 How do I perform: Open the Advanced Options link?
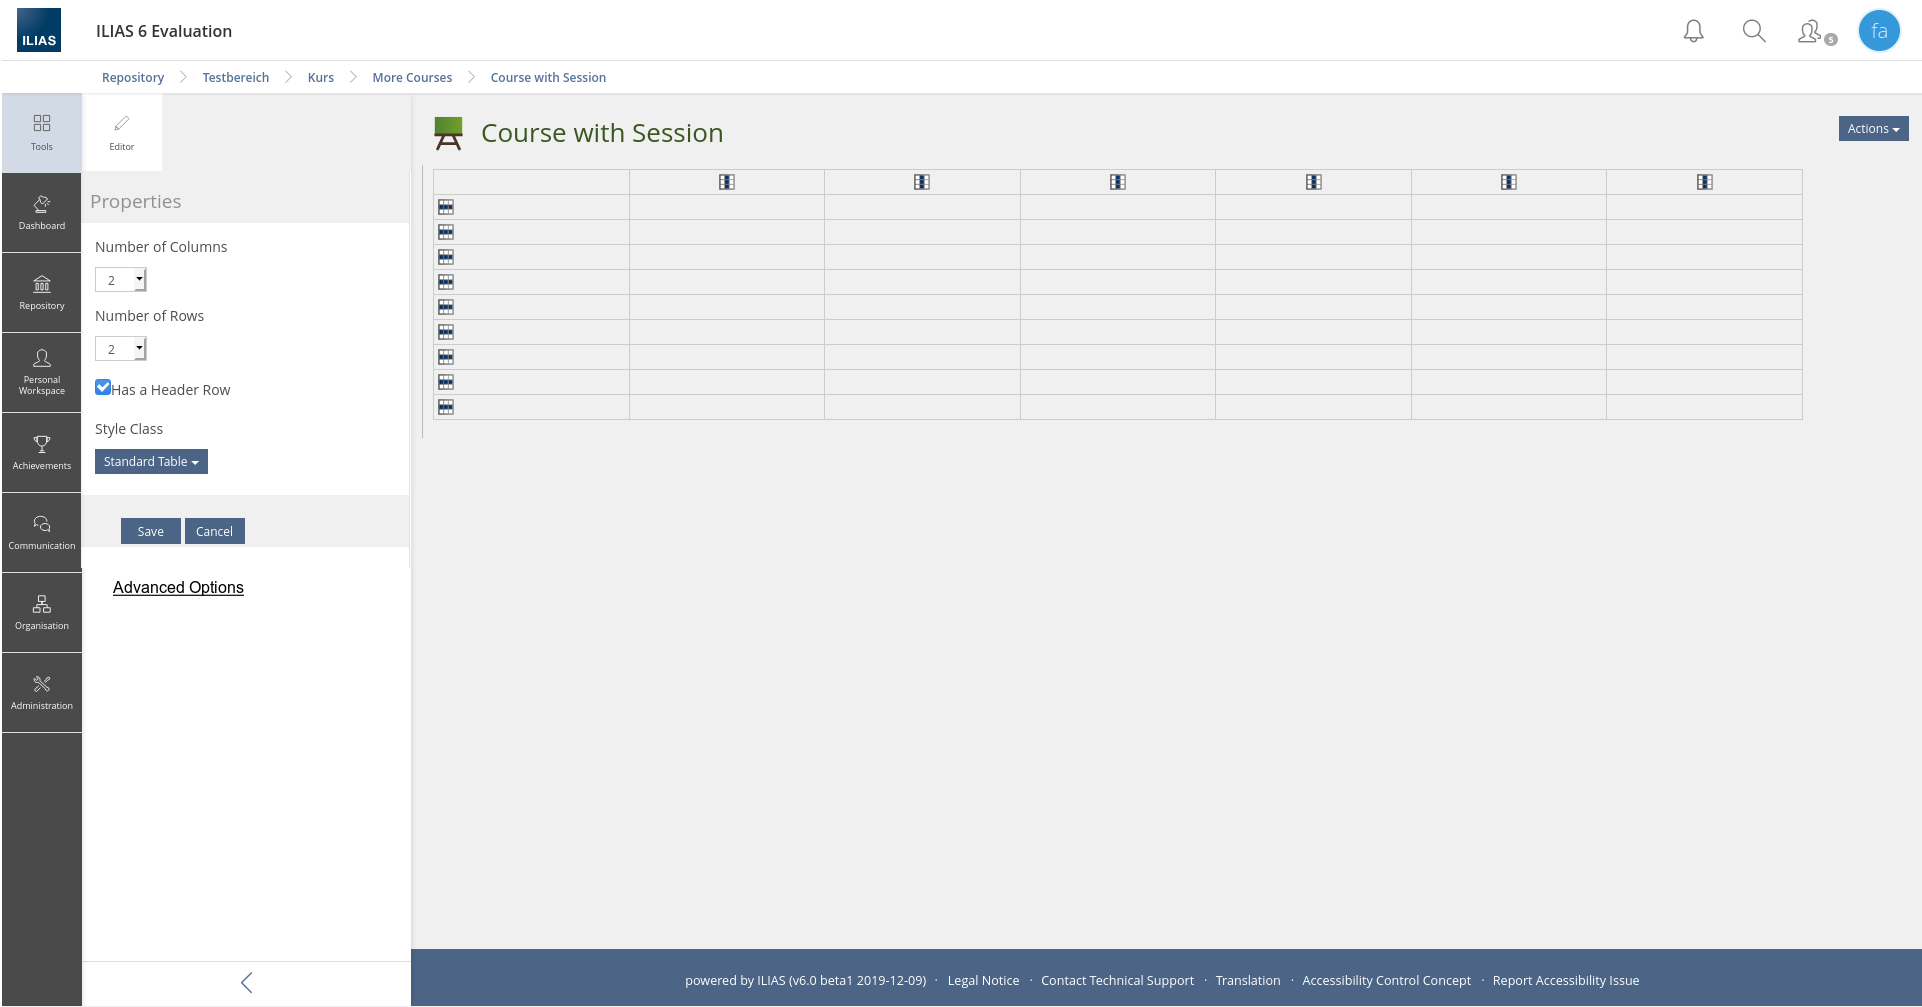click(x=178, y=588)
